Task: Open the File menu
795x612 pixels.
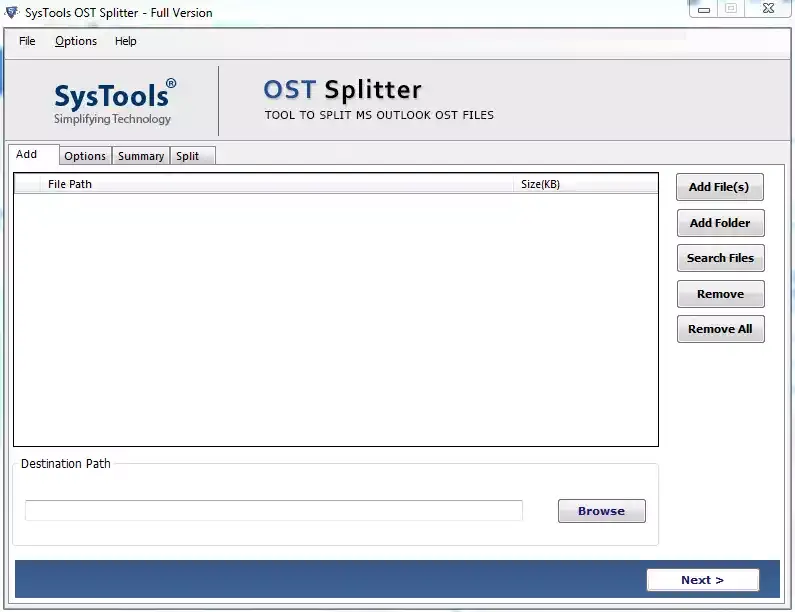Action: point(27,41)
